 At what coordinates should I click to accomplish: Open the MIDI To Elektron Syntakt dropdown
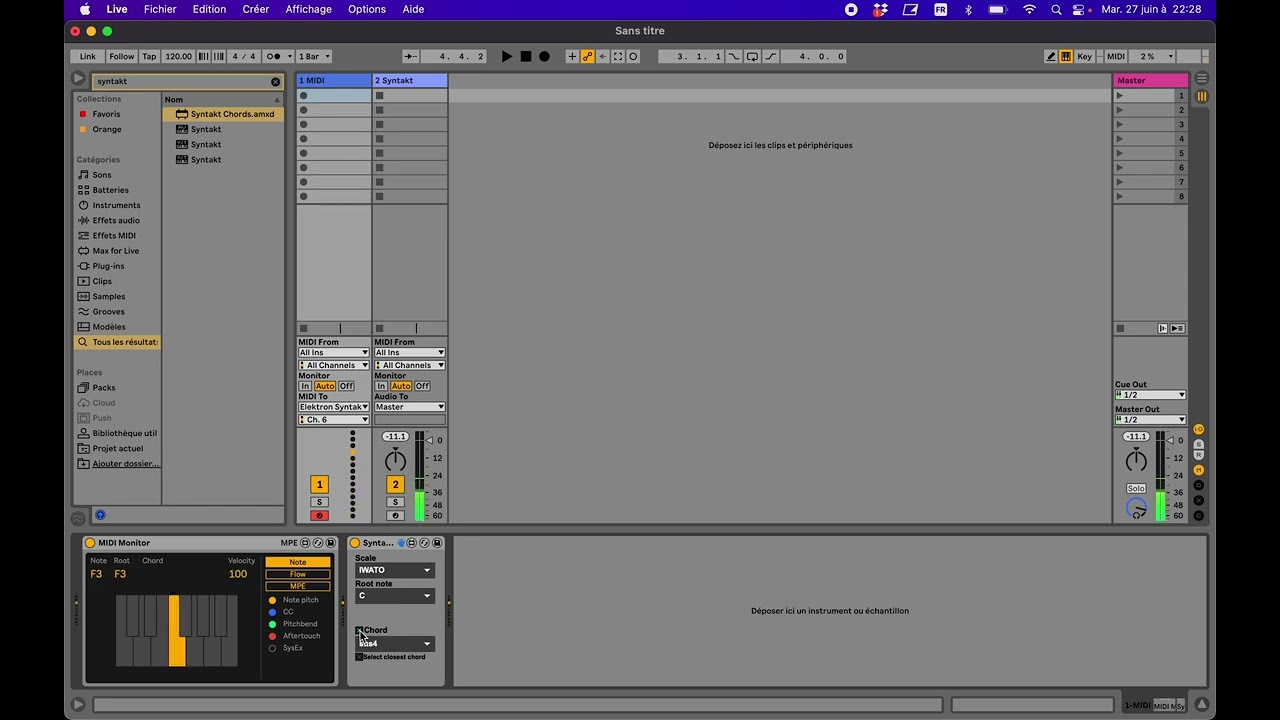[334, 407]
